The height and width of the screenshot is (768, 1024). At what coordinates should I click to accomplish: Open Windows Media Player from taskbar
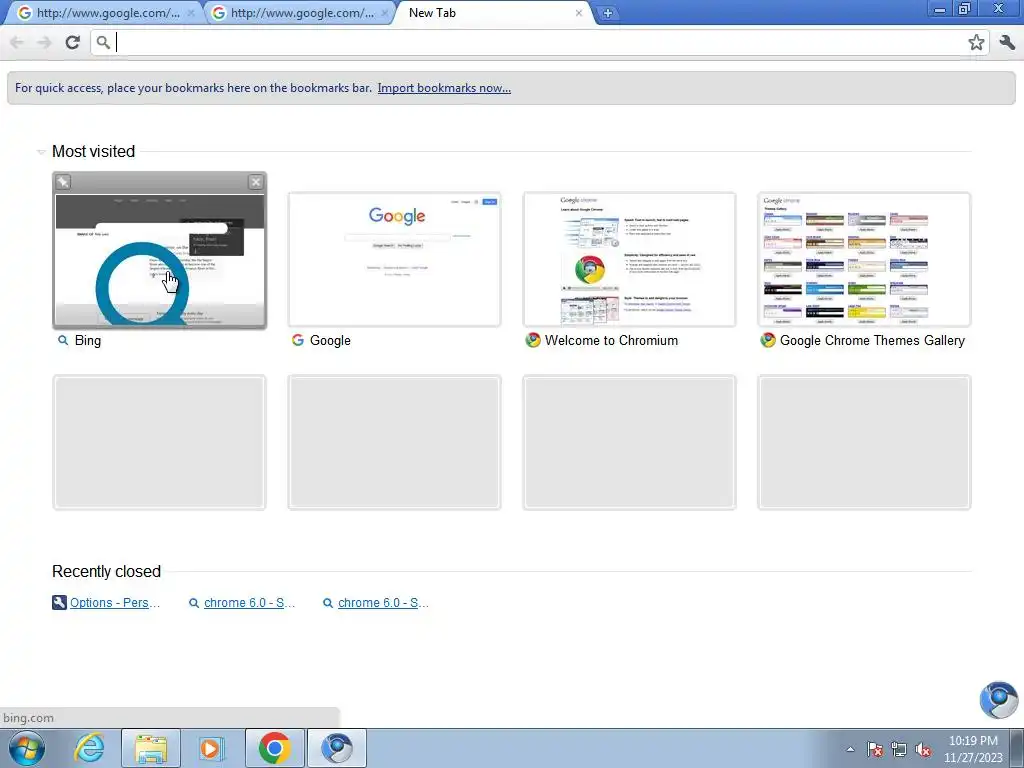point(210,748)
